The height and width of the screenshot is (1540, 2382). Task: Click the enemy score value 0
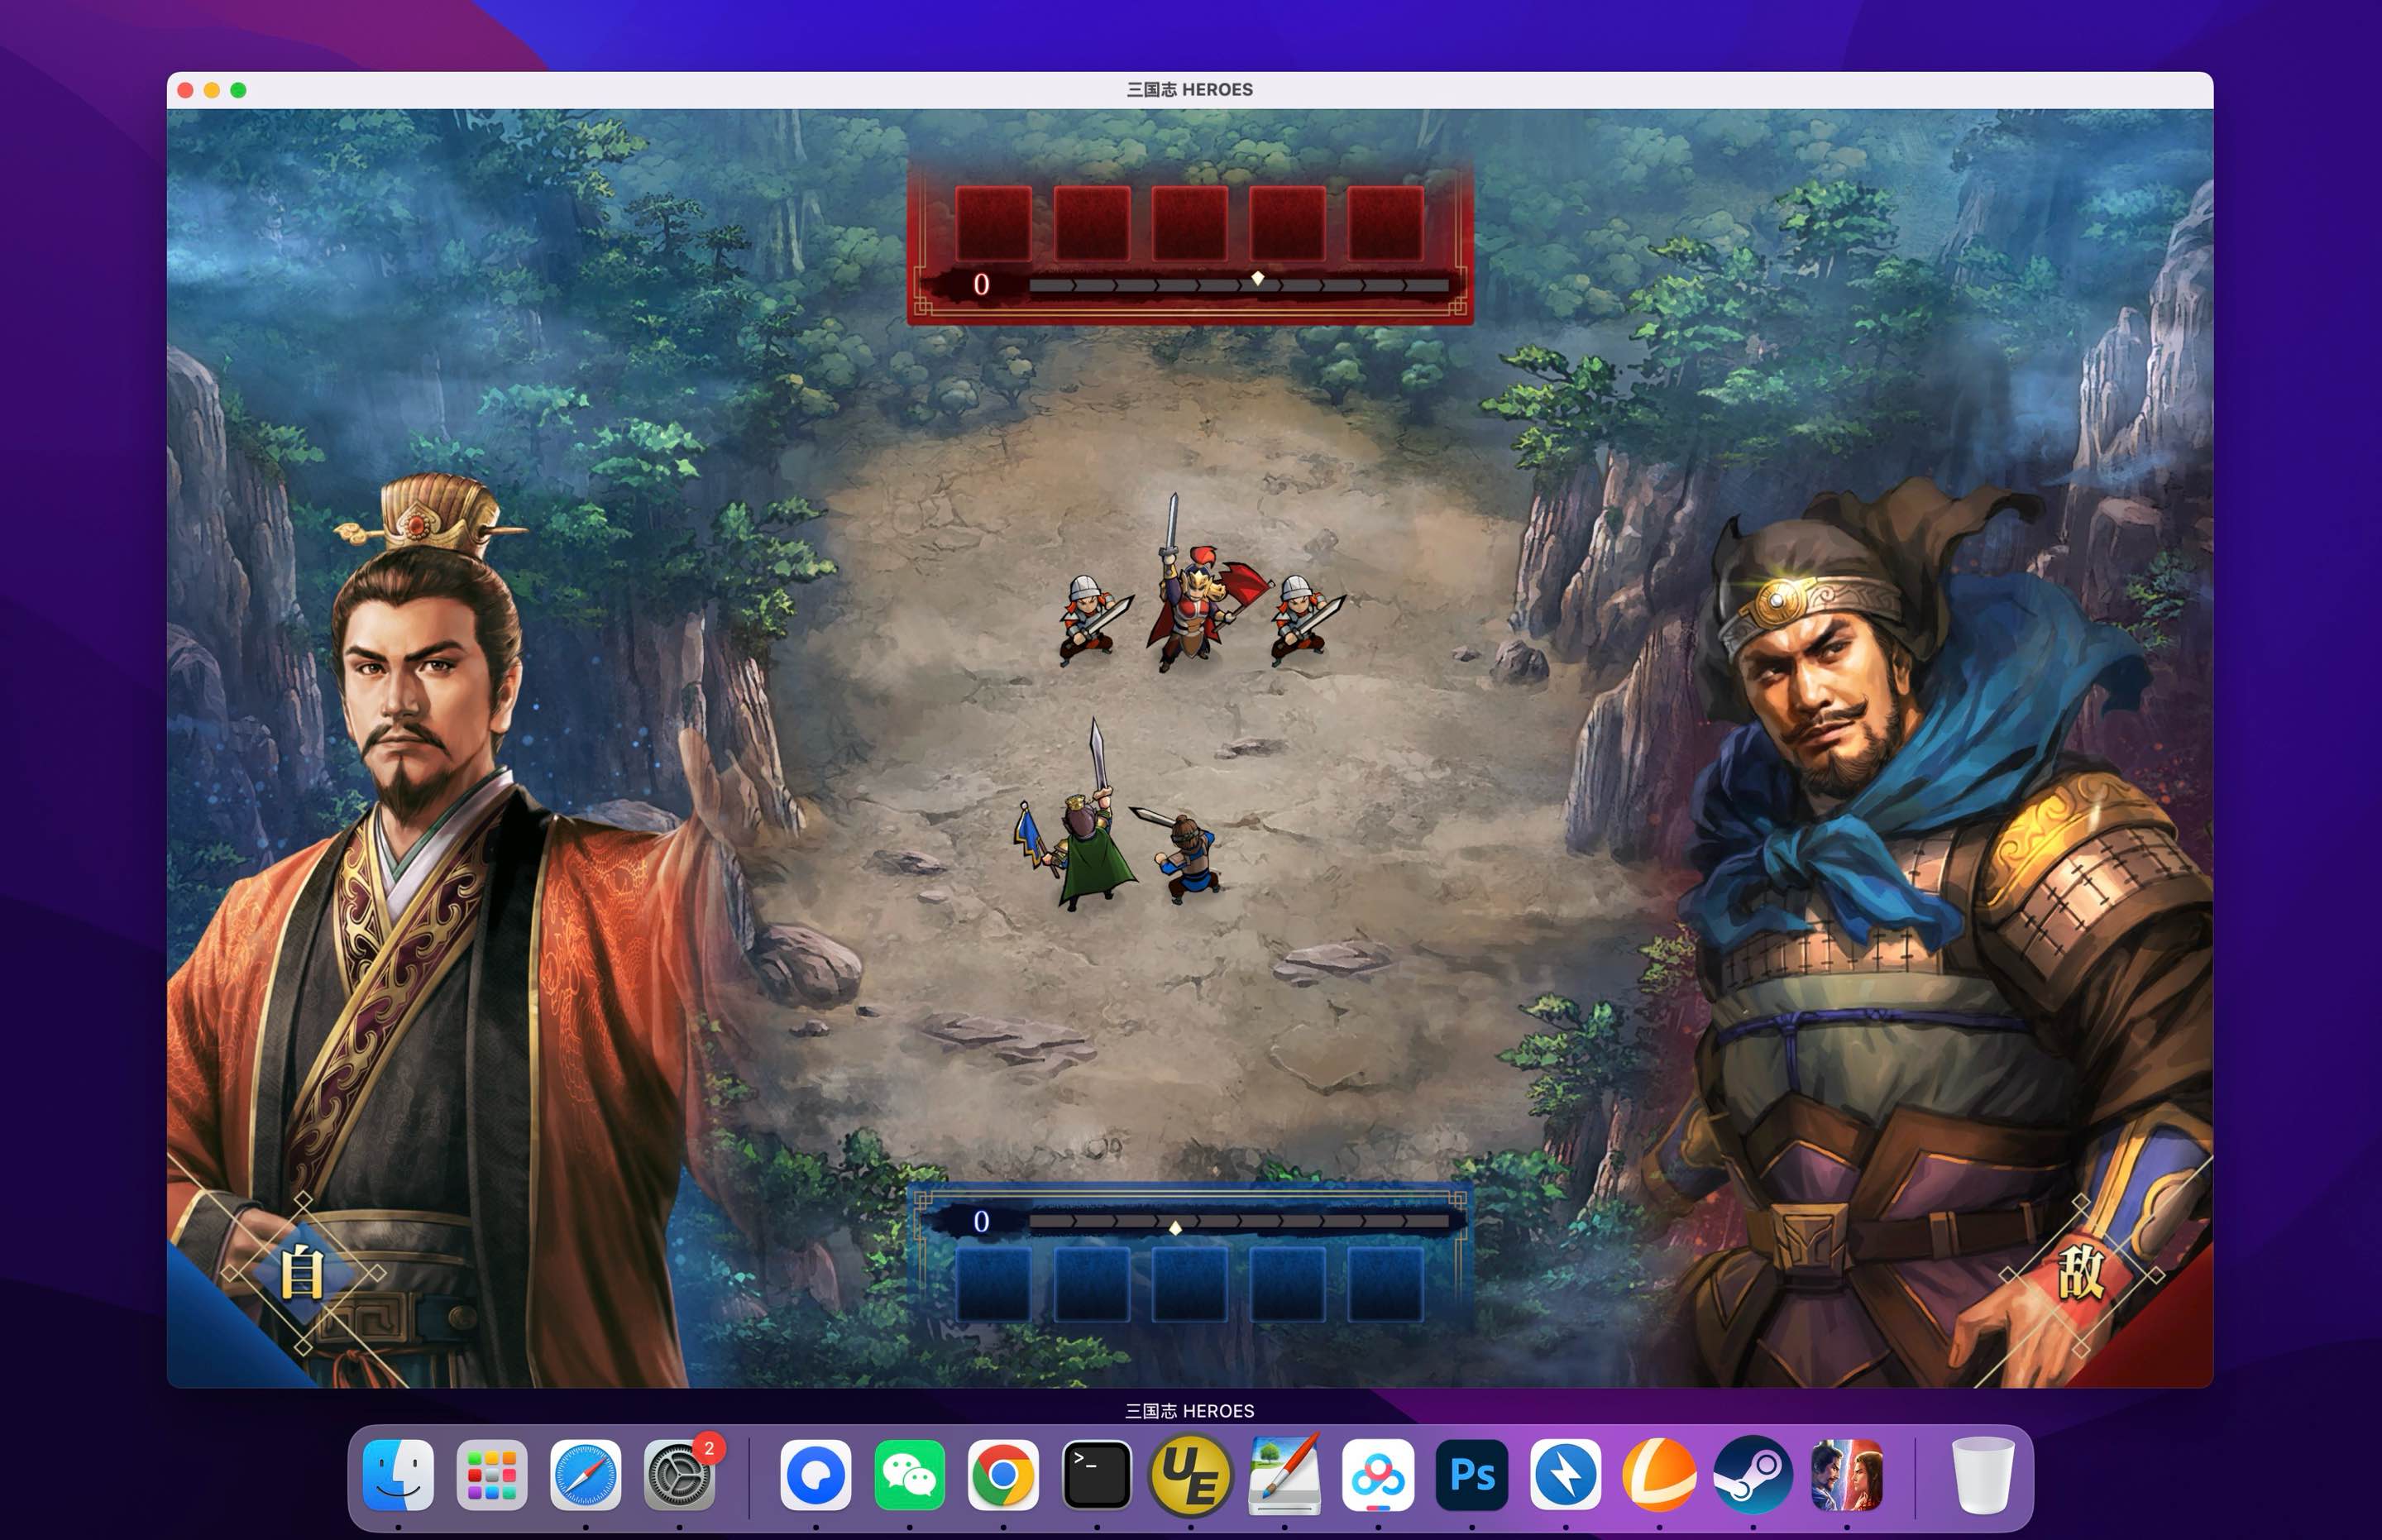tap(981, 285)
